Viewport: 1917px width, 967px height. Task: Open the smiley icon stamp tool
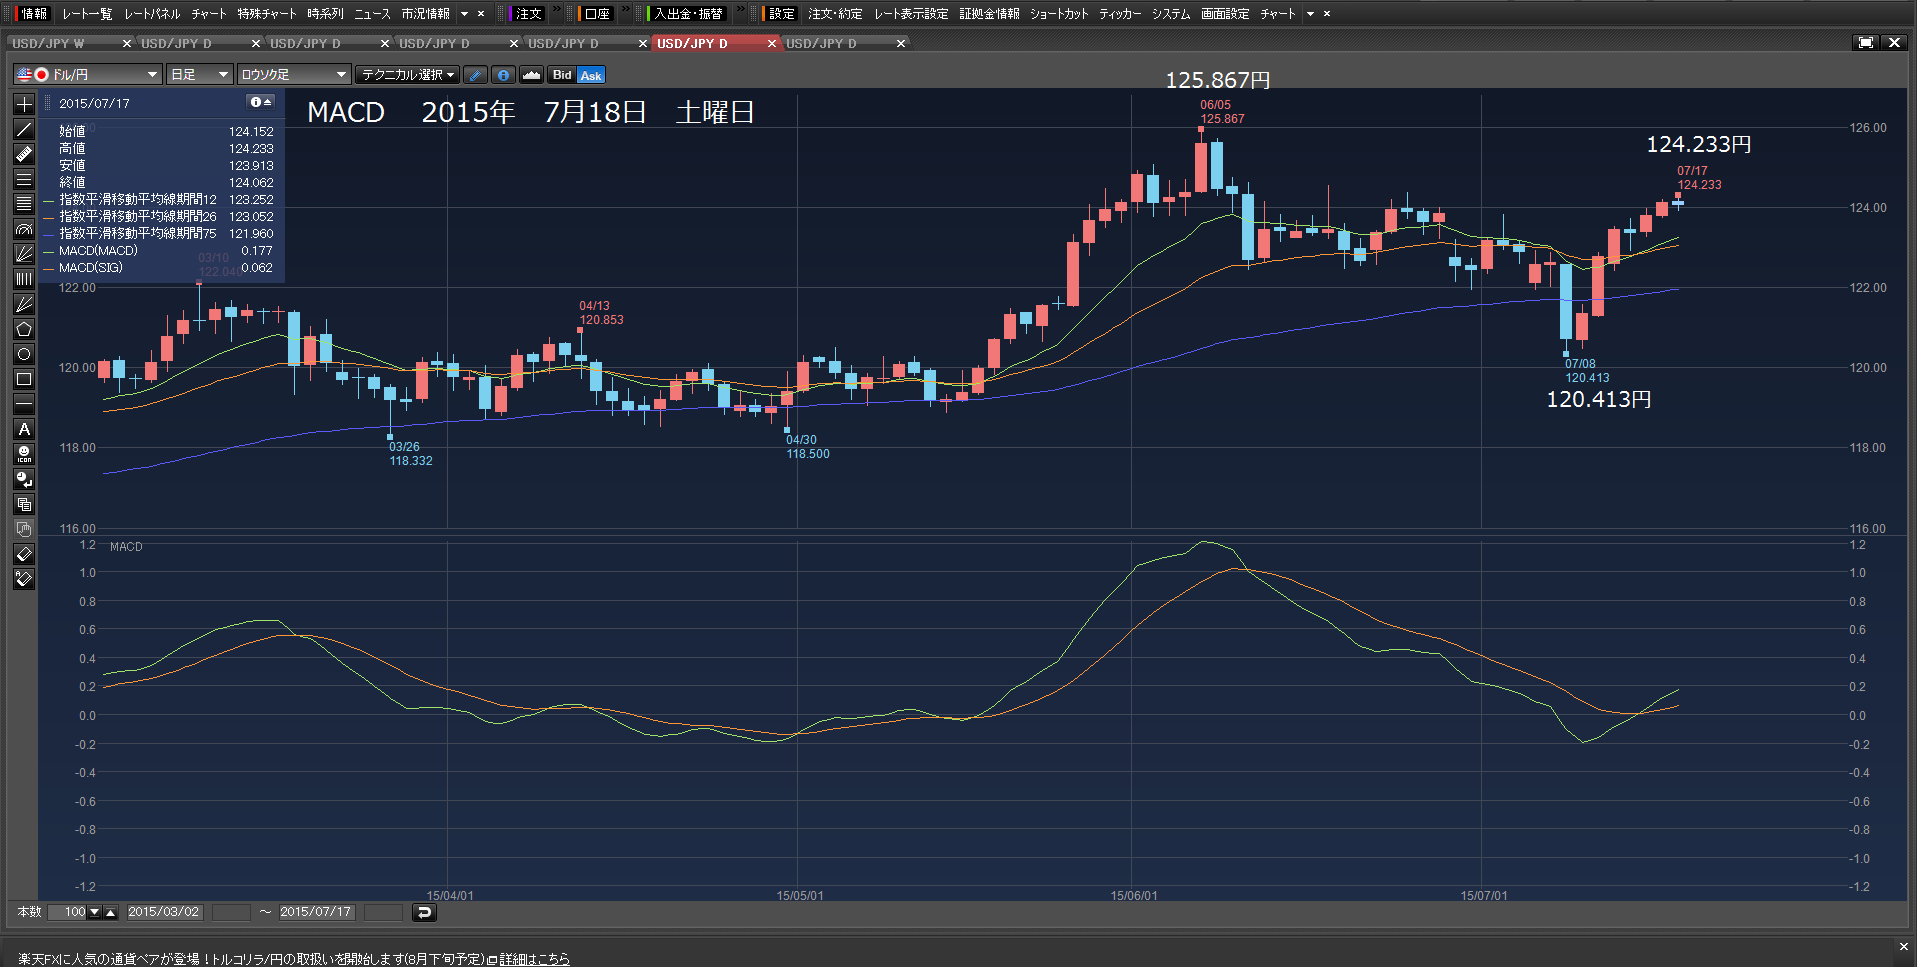(x=24, y=454)
